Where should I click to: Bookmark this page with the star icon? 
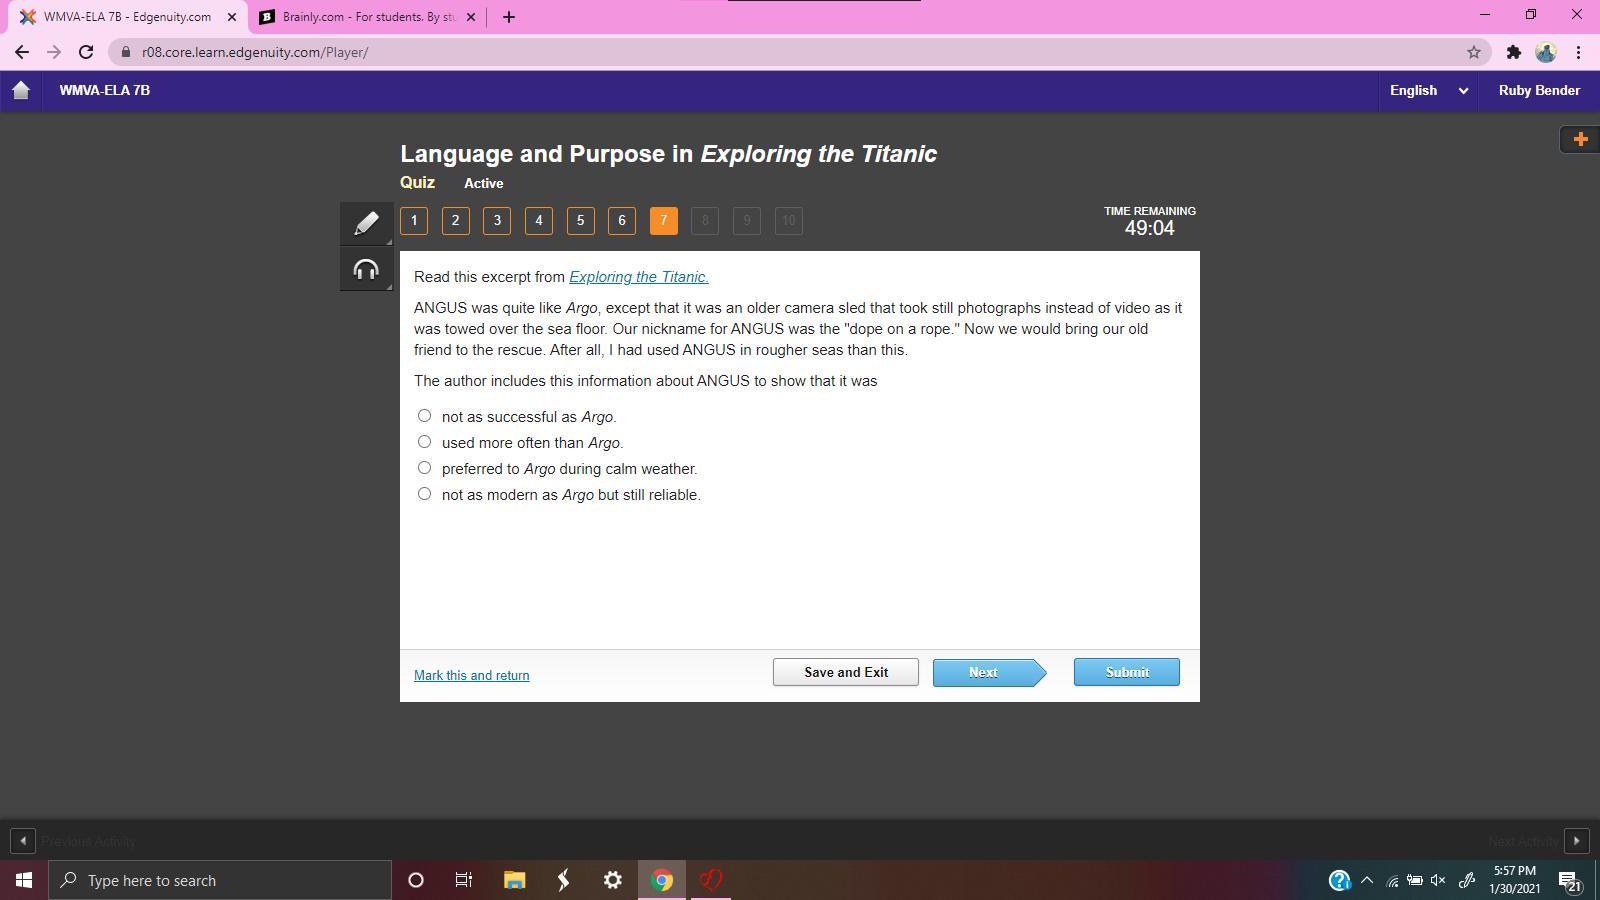[1473, 52]
